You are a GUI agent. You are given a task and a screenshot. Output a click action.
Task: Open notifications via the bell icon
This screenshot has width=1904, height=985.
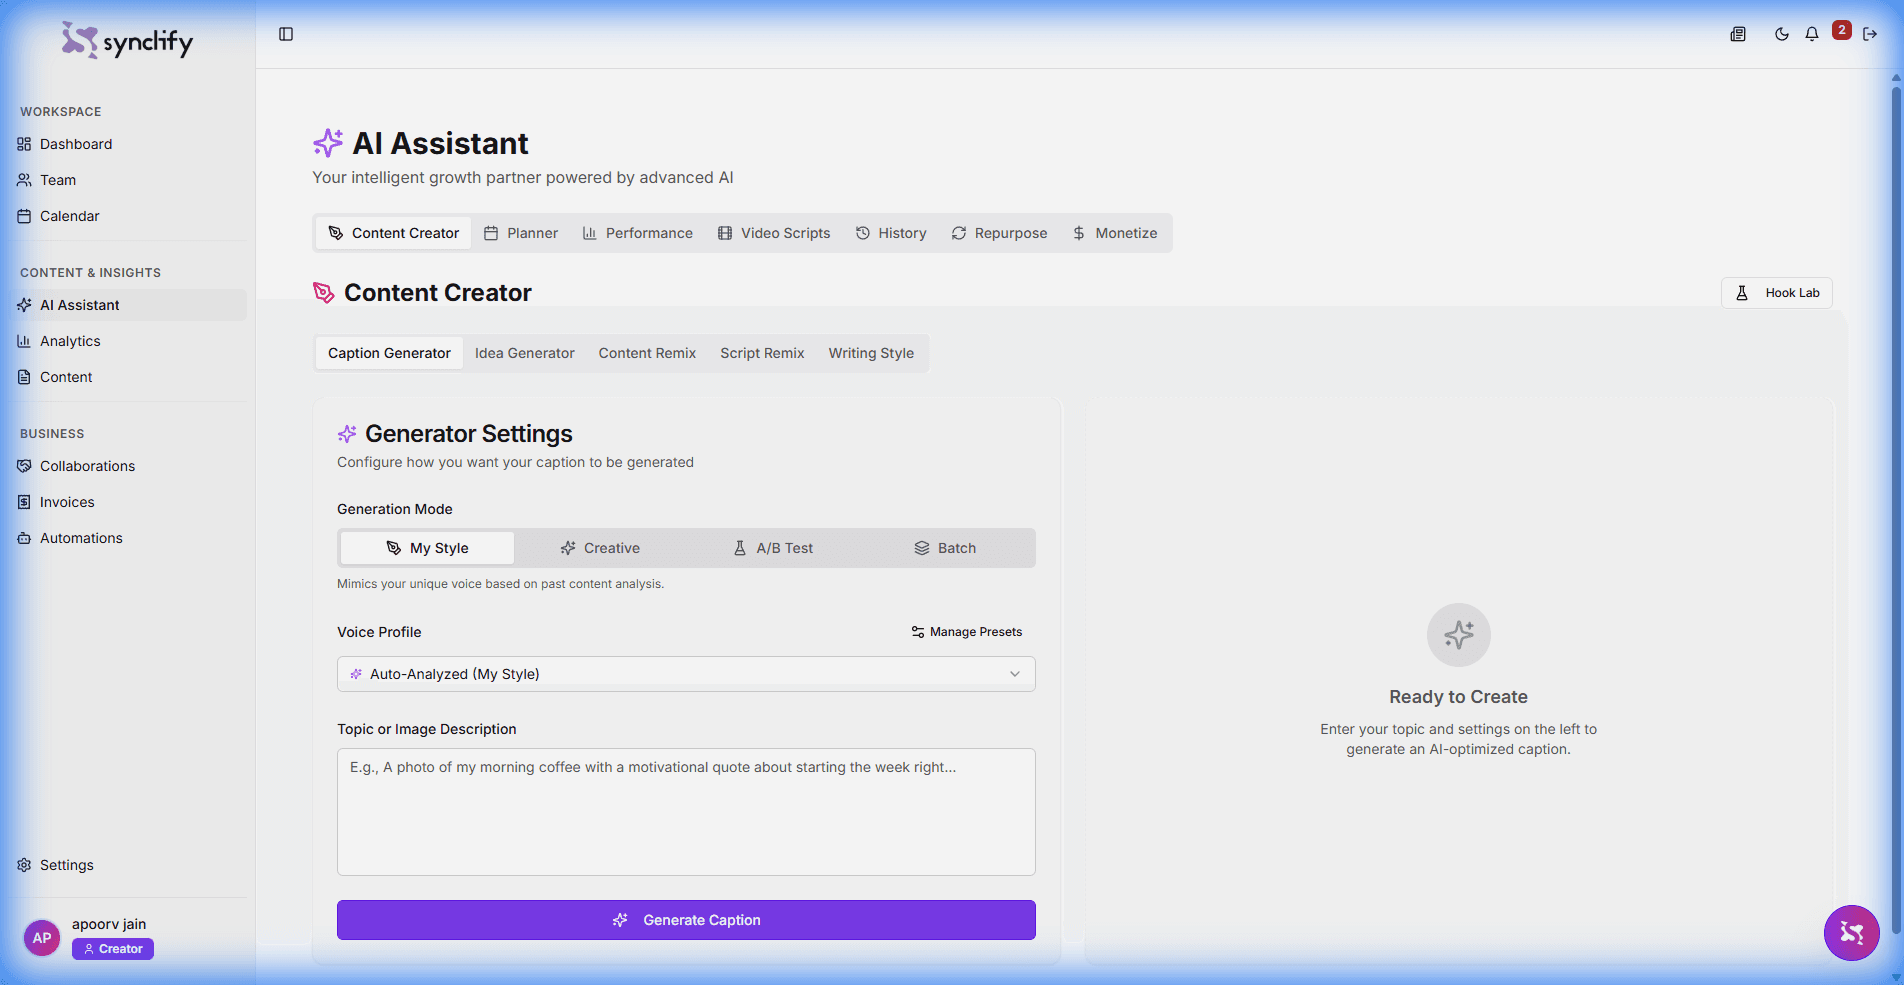coord(1812,33)
